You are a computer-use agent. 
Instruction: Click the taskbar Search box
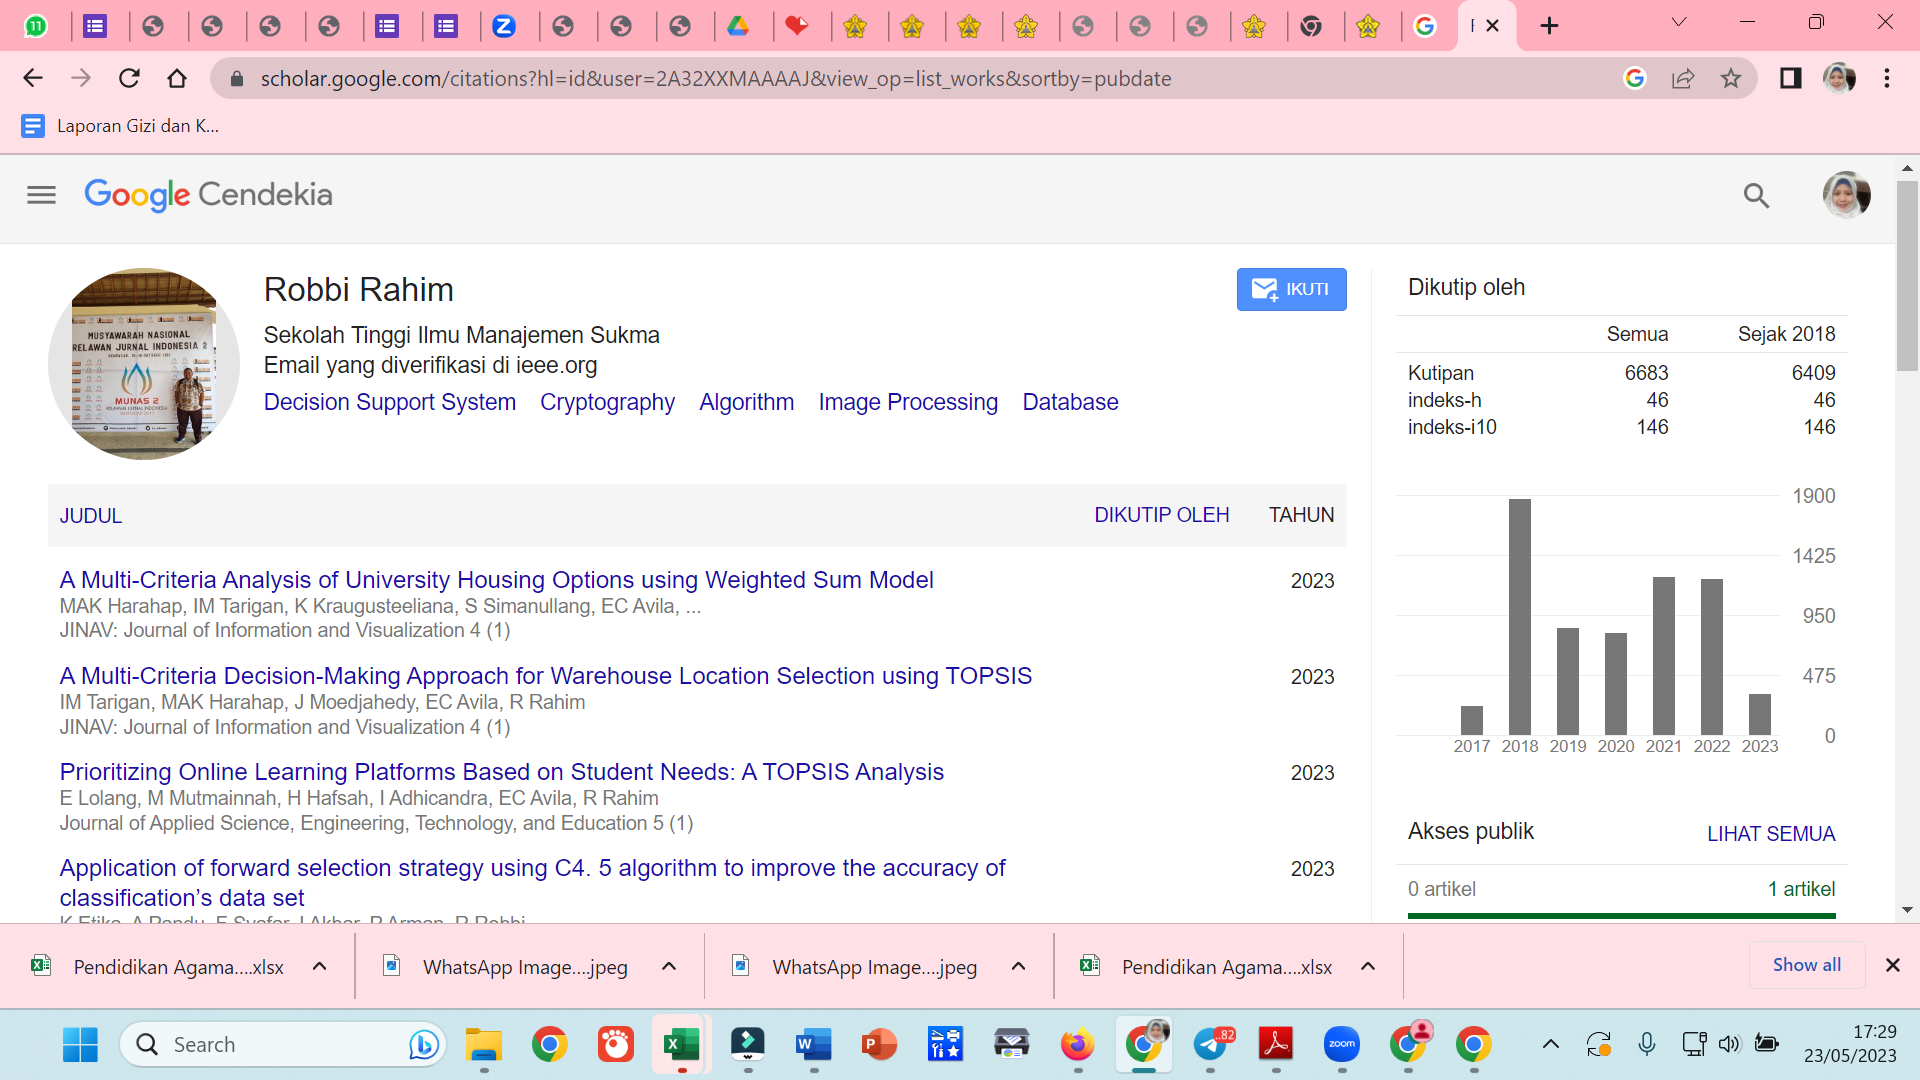pos(283,1045)
